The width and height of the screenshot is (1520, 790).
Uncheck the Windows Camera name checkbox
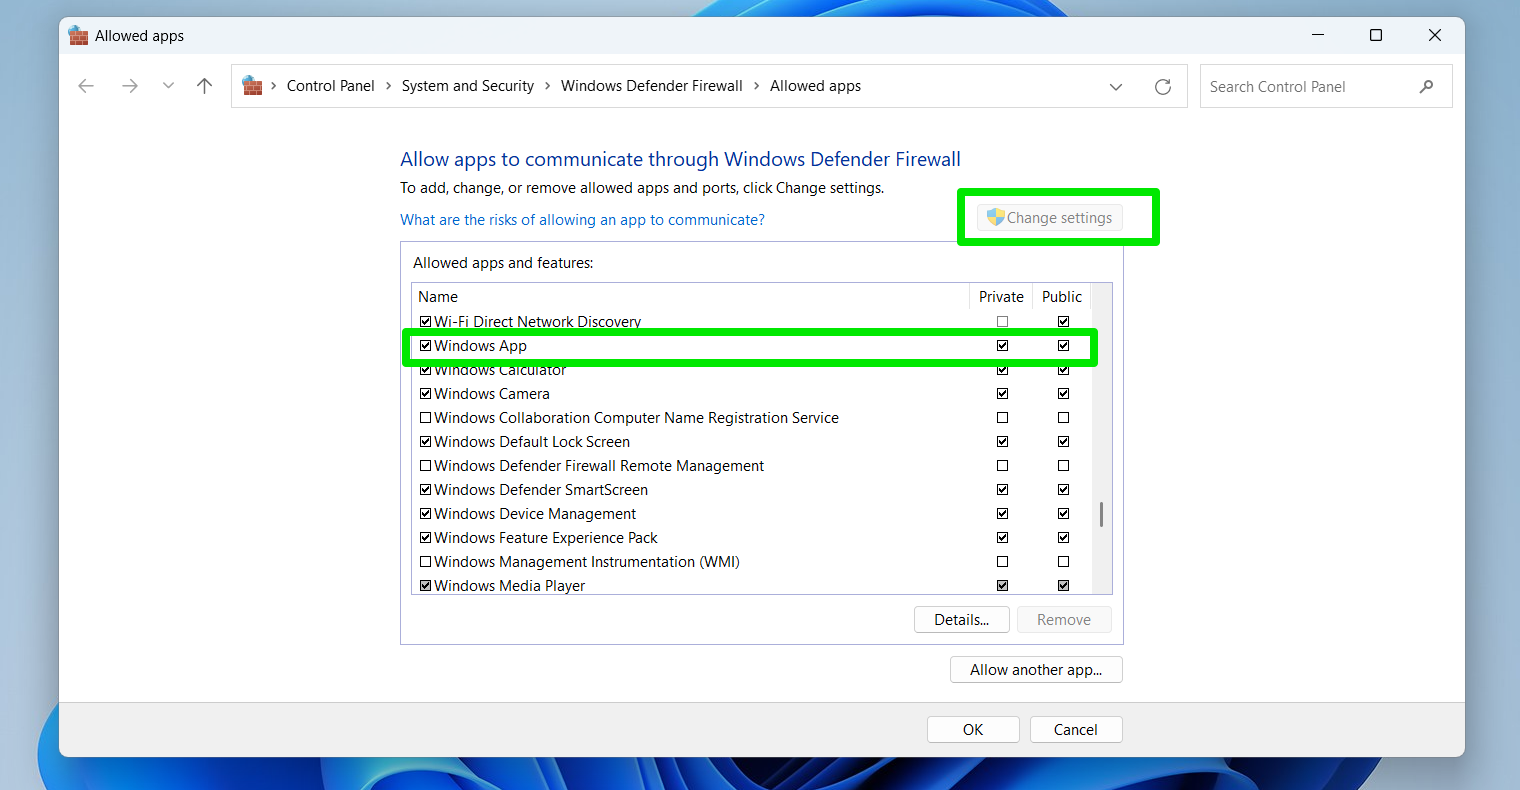(x=425, y=394)
